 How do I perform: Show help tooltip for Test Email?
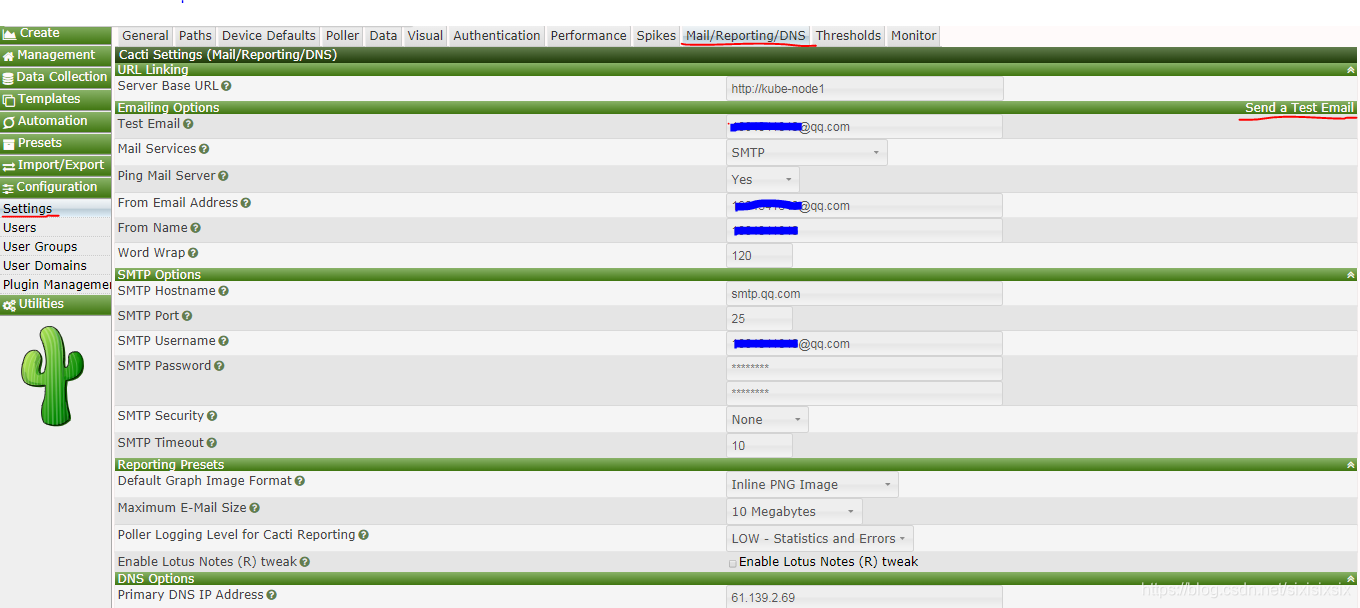[x=188, y=125]
